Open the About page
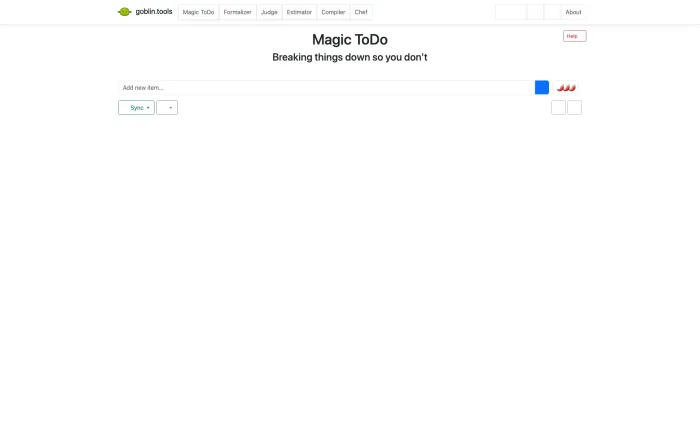 pos(573,12)
